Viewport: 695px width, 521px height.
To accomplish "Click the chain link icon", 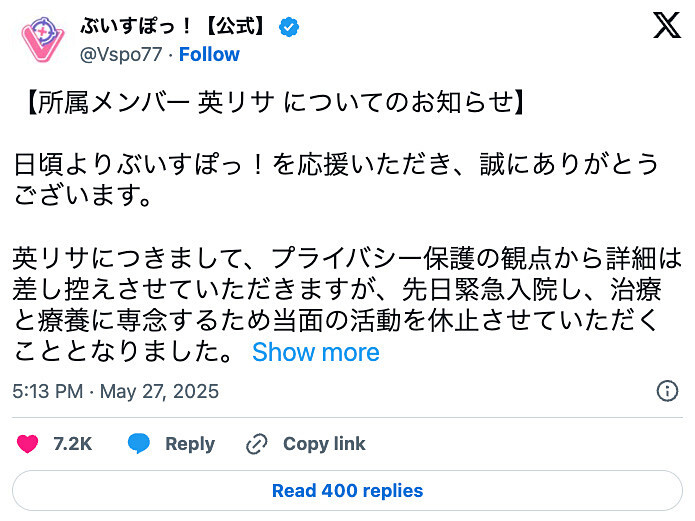I will click(x=257, y=444).
